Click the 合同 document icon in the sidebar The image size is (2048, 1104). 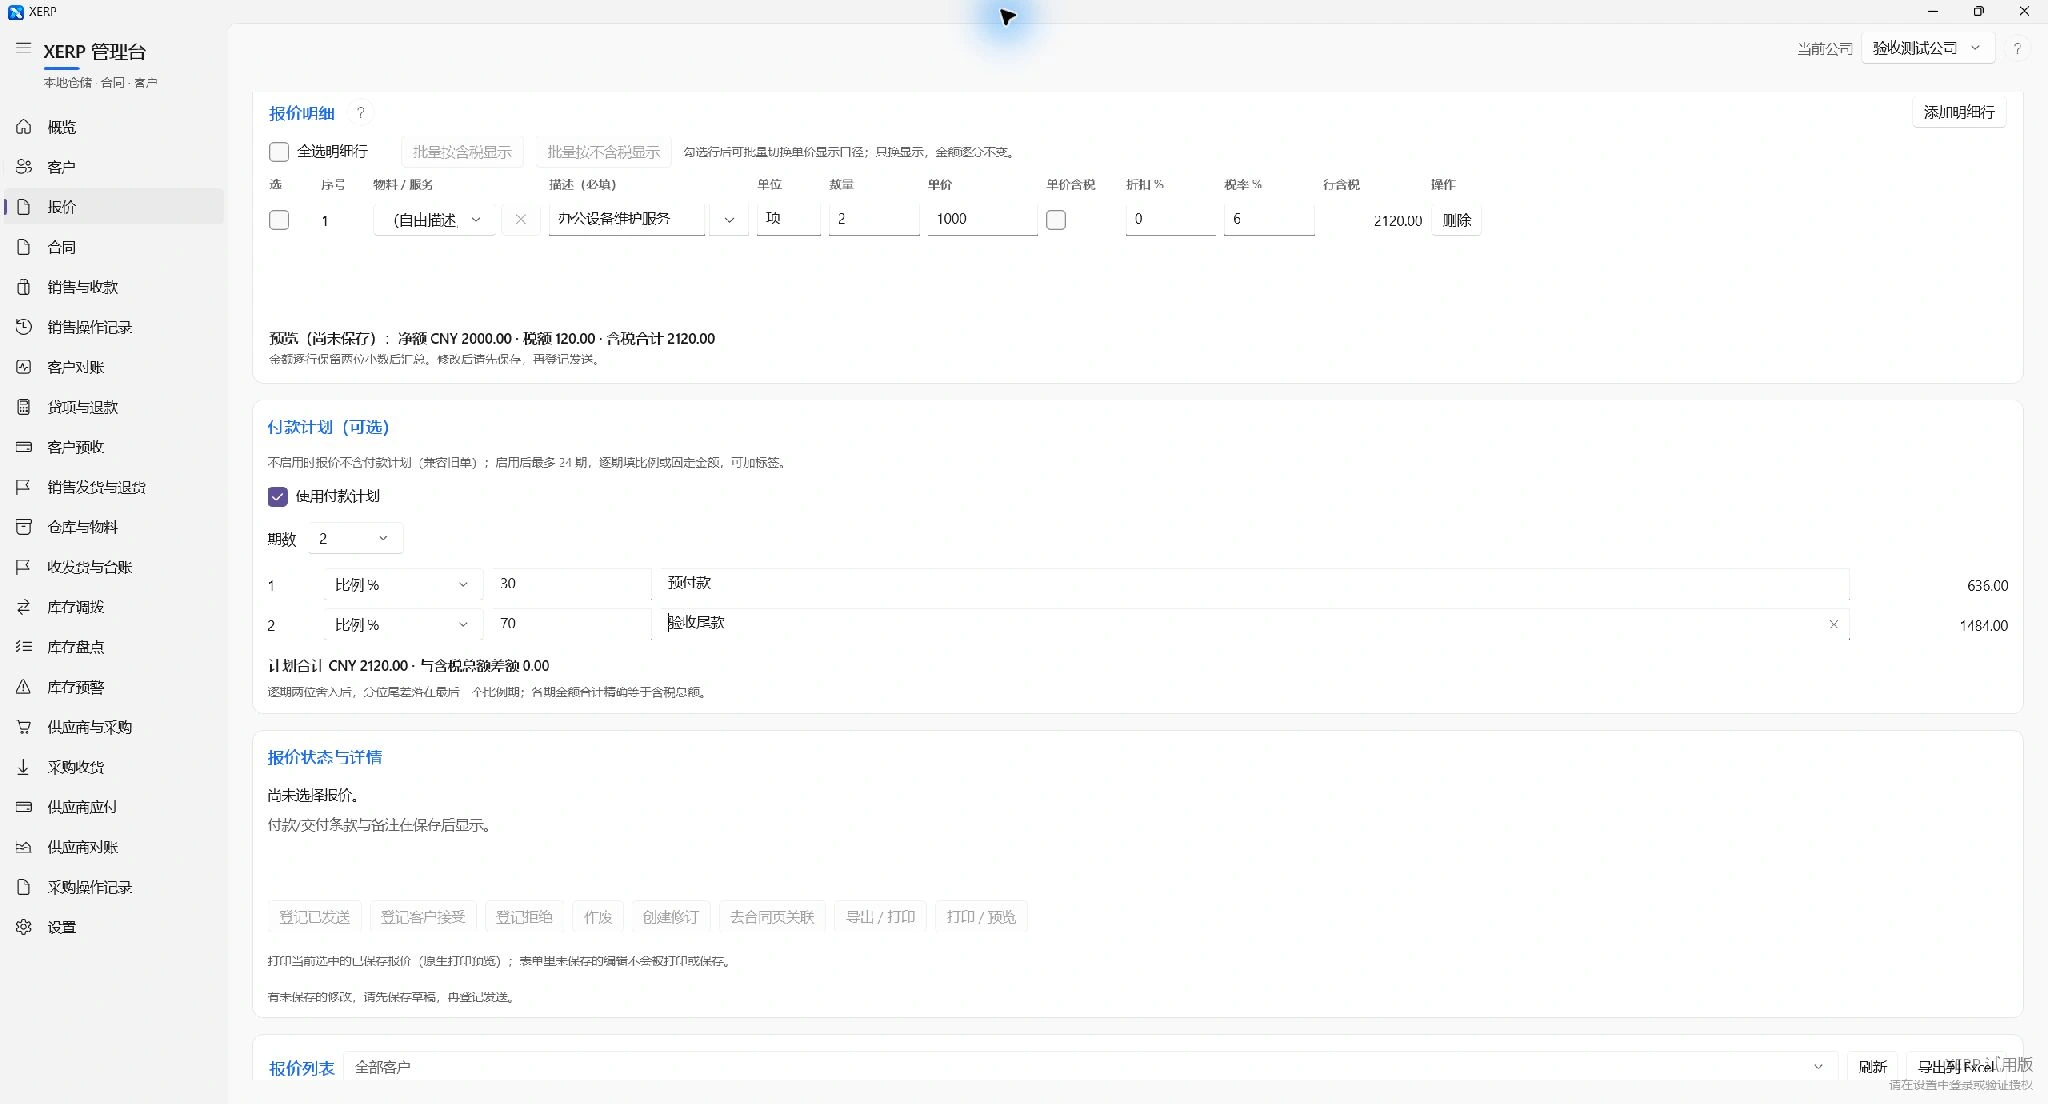[24, 247]
